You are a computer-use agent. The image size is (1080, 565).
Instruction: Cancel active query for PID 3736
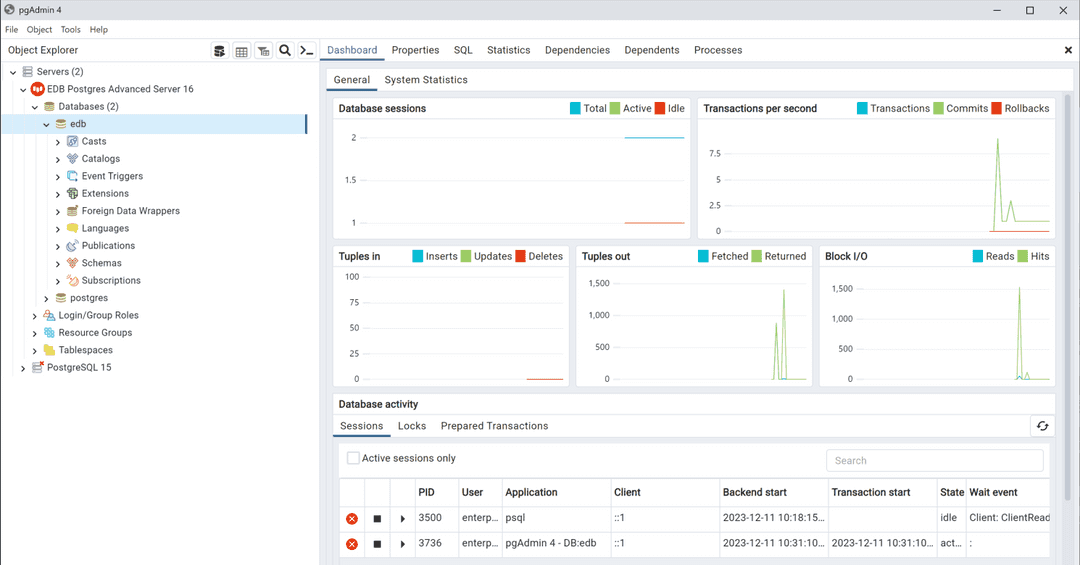click(377, 544)
